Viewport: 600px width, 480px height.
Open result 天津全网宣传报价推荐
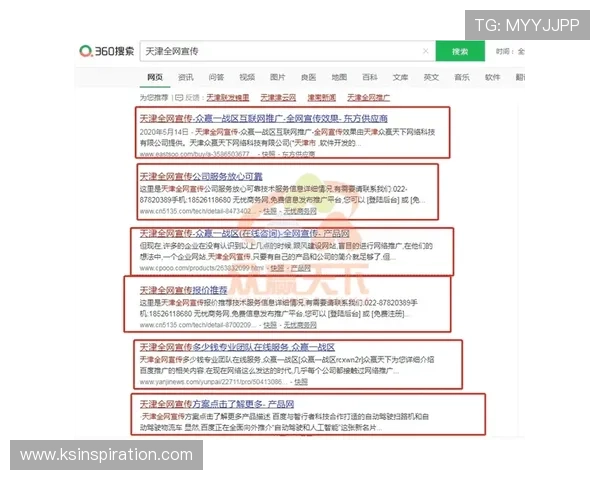coord(183,290)
